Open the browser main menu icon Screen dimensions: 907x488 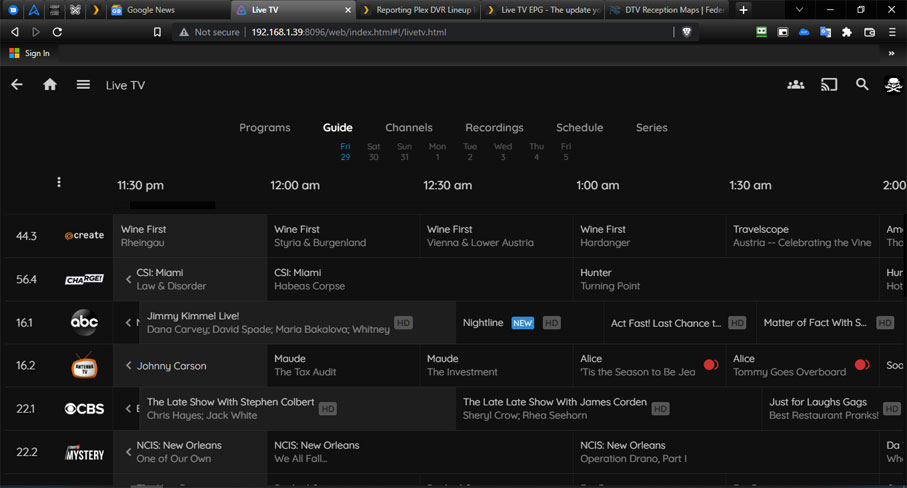click(893, 32)
